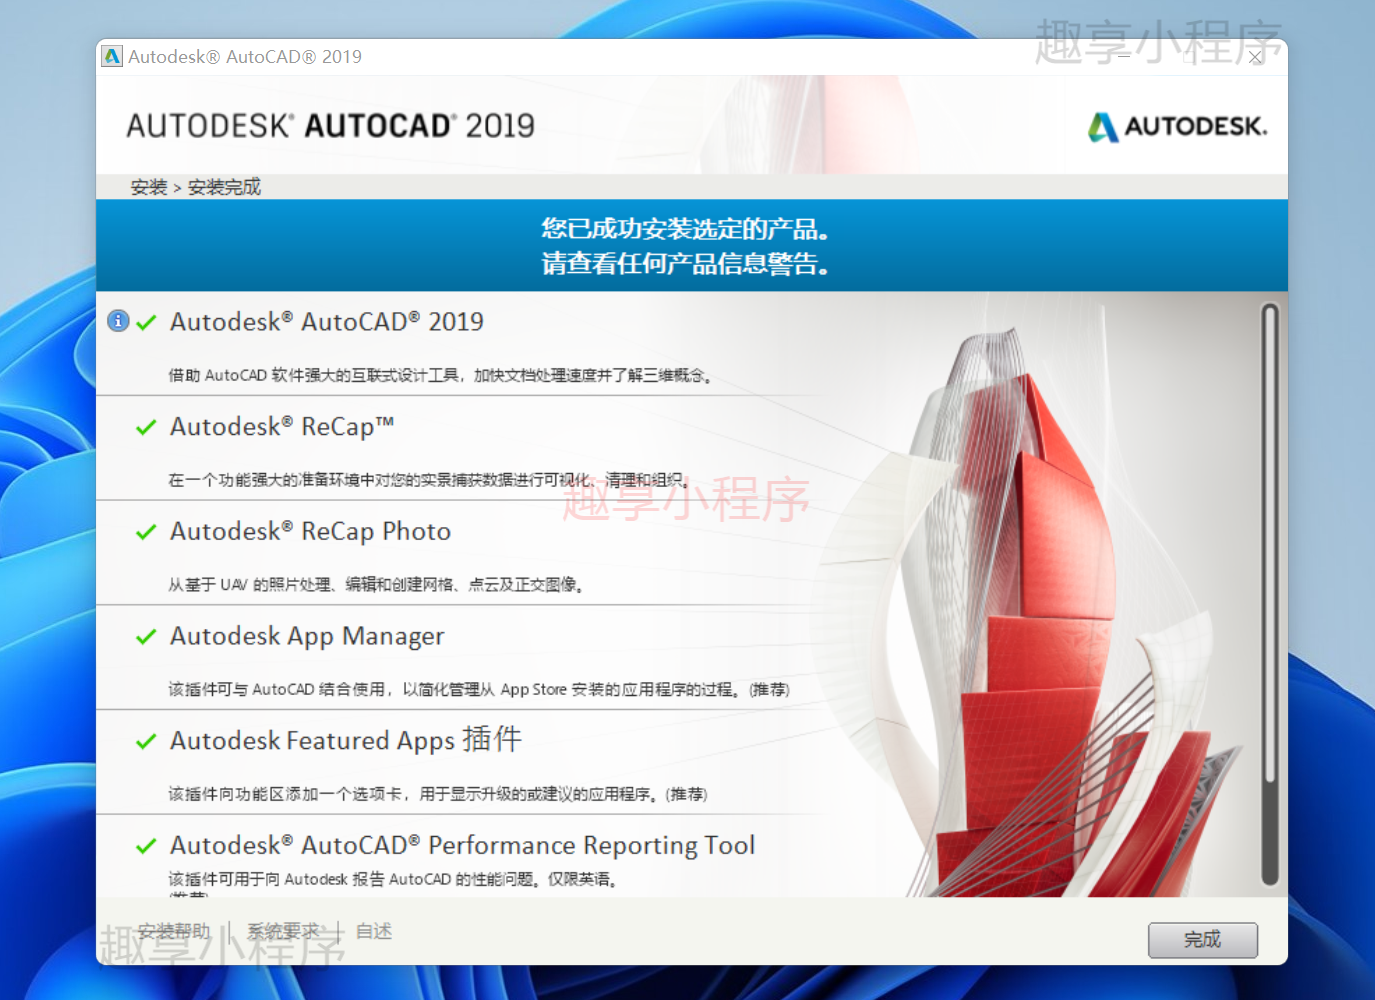Click the vertical scrollbar of product list

coord(1270,594)
